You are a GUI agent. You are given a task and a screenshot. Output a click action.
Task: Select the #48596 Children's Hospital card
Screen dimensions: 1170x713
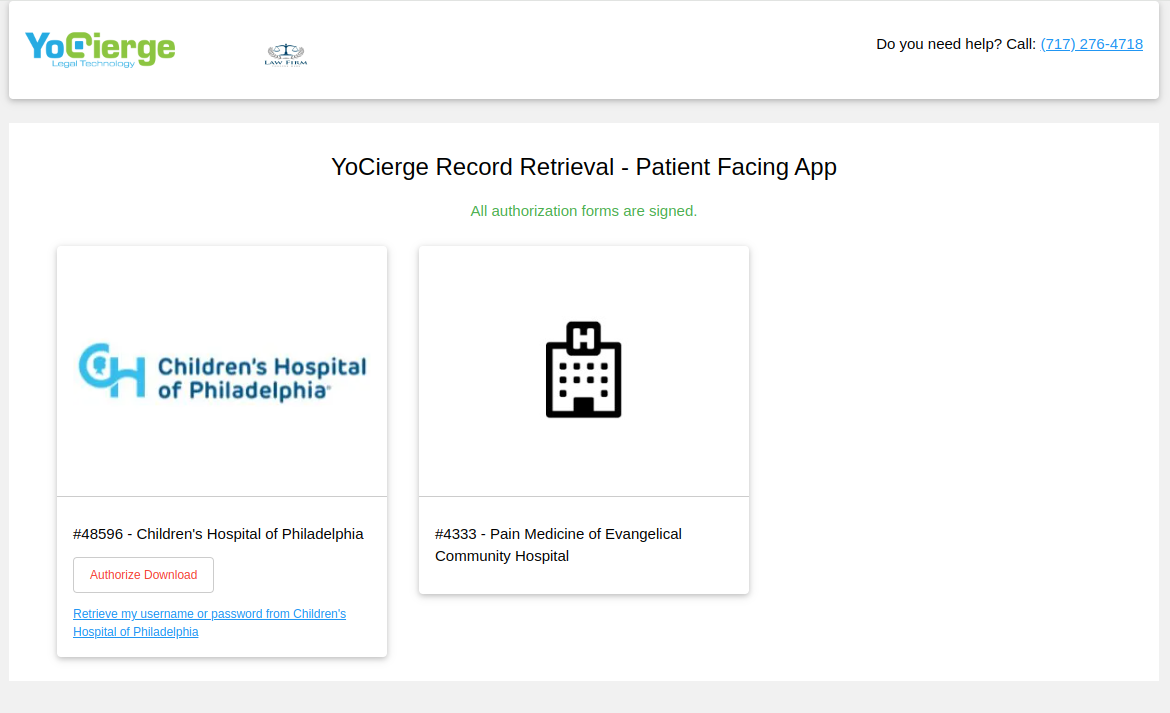221,450
